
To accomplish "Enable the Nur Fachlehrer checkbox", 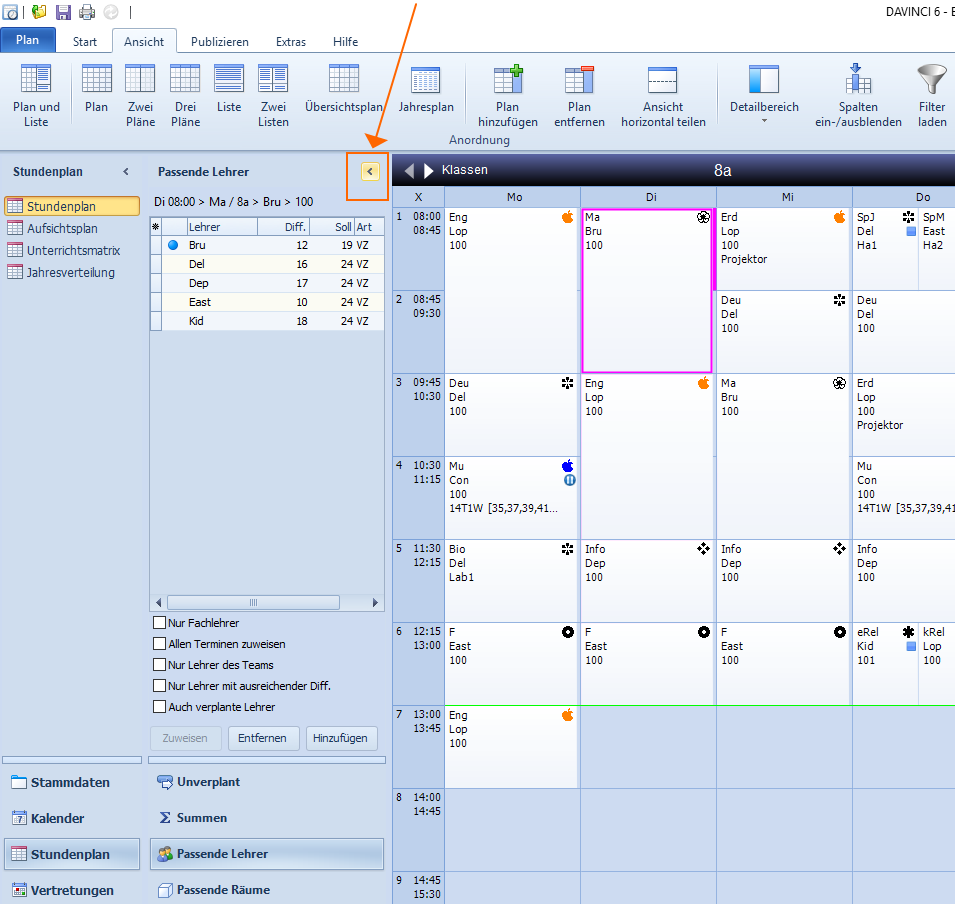I will (160, 623).
